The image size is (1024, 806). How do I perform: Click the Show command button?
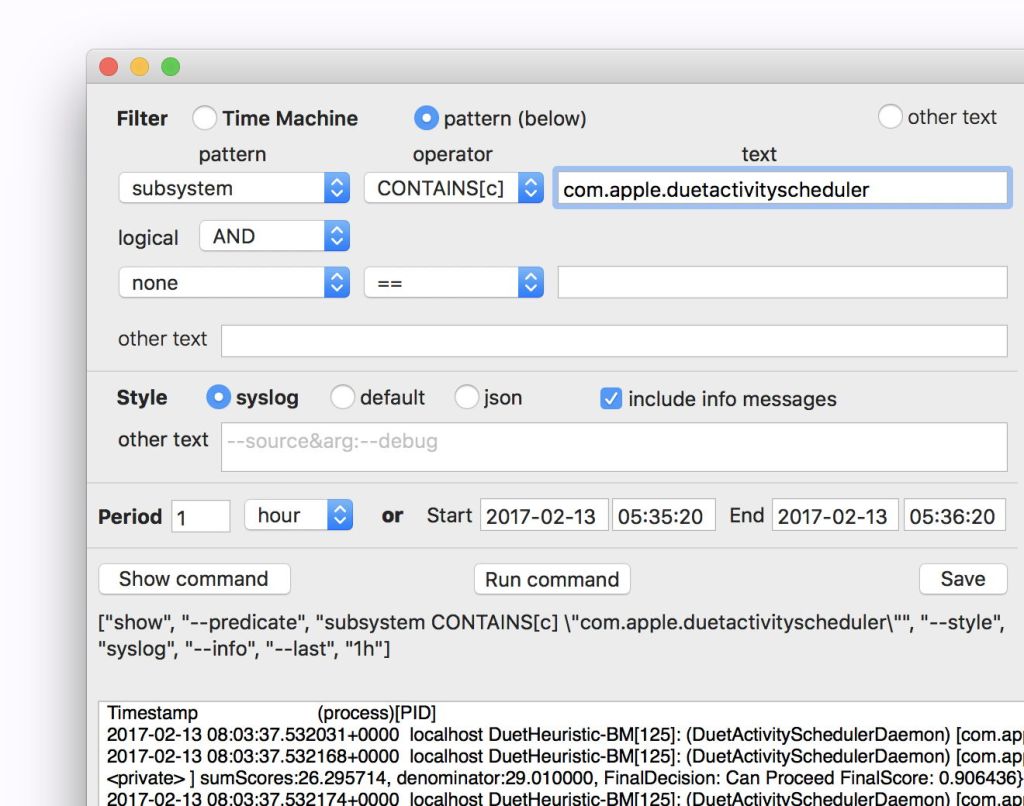[194, 579]
